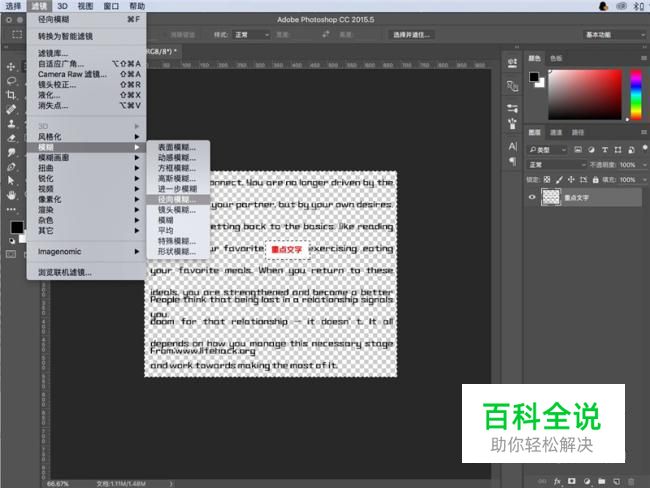Click the link layers icon
This screenshot has width=650, height=488.
[x=542, y=481]
